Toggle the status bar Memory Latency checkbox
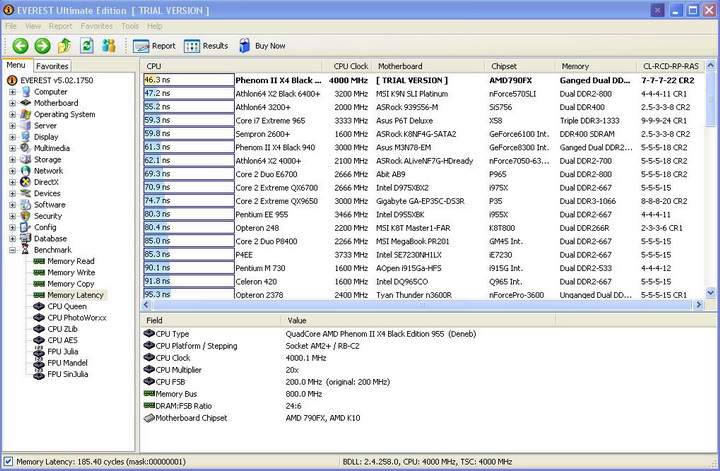Viewport: 720px width, 471px height. coord(8,461)
